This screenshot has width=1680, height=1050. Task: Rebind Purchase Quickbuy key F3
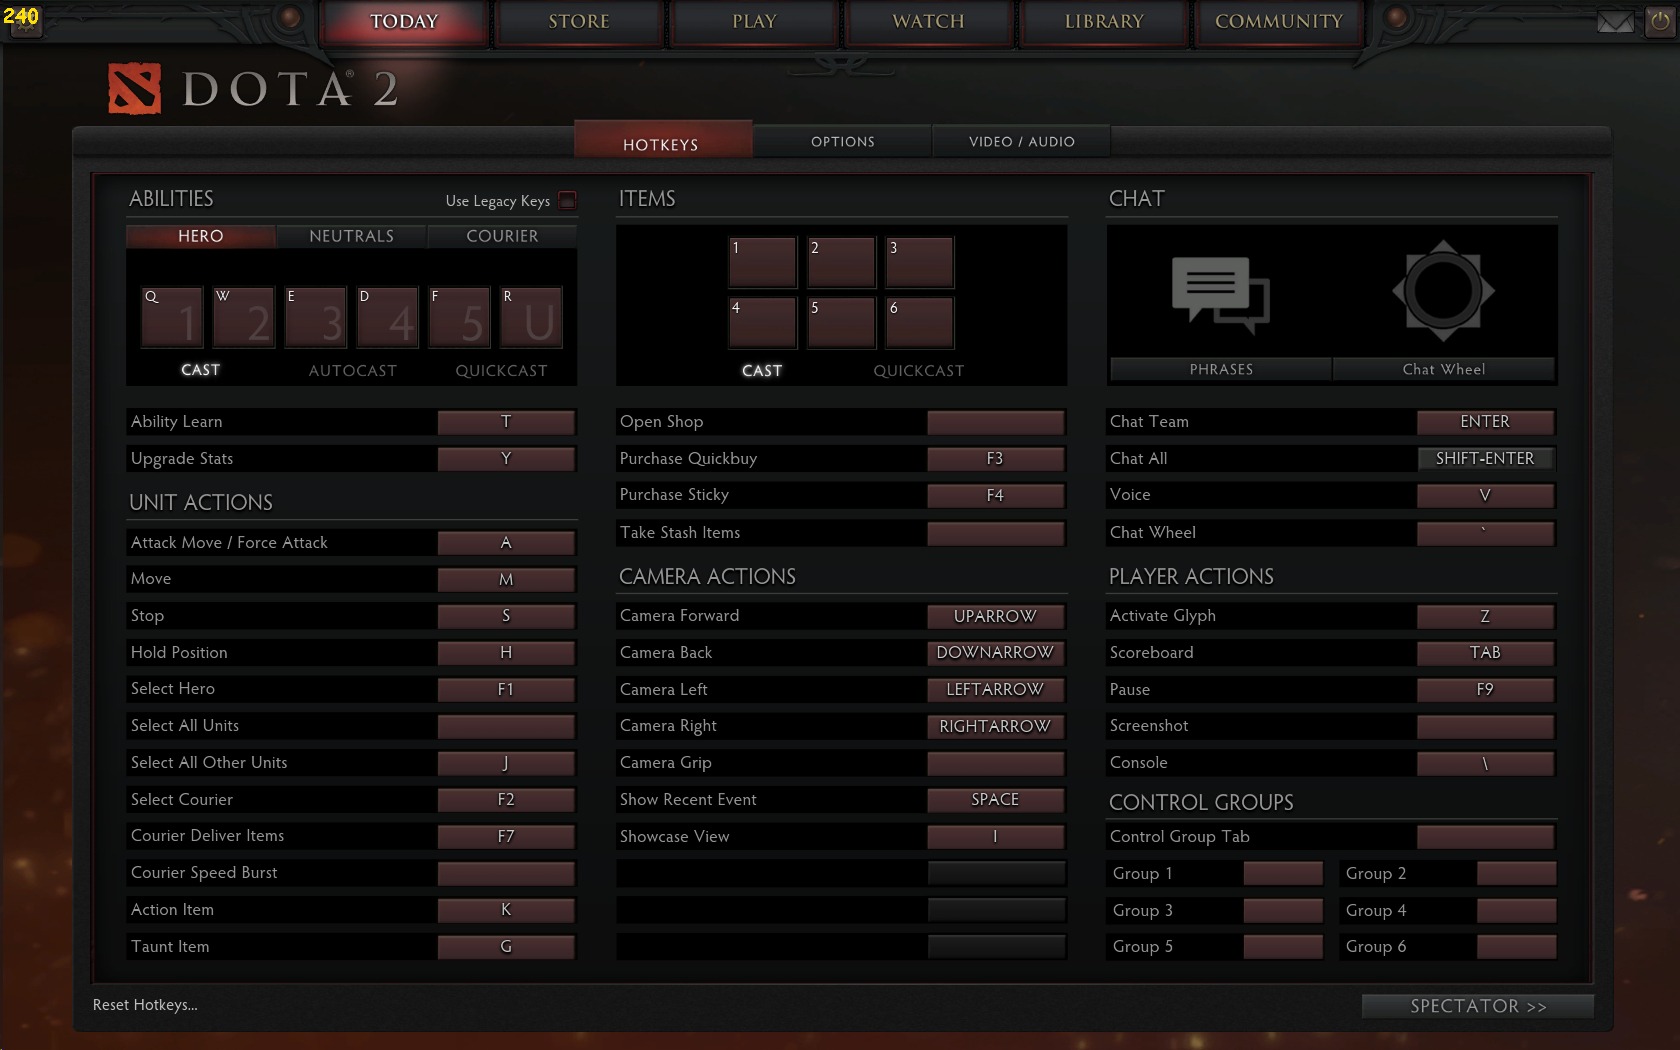[996, 459]
